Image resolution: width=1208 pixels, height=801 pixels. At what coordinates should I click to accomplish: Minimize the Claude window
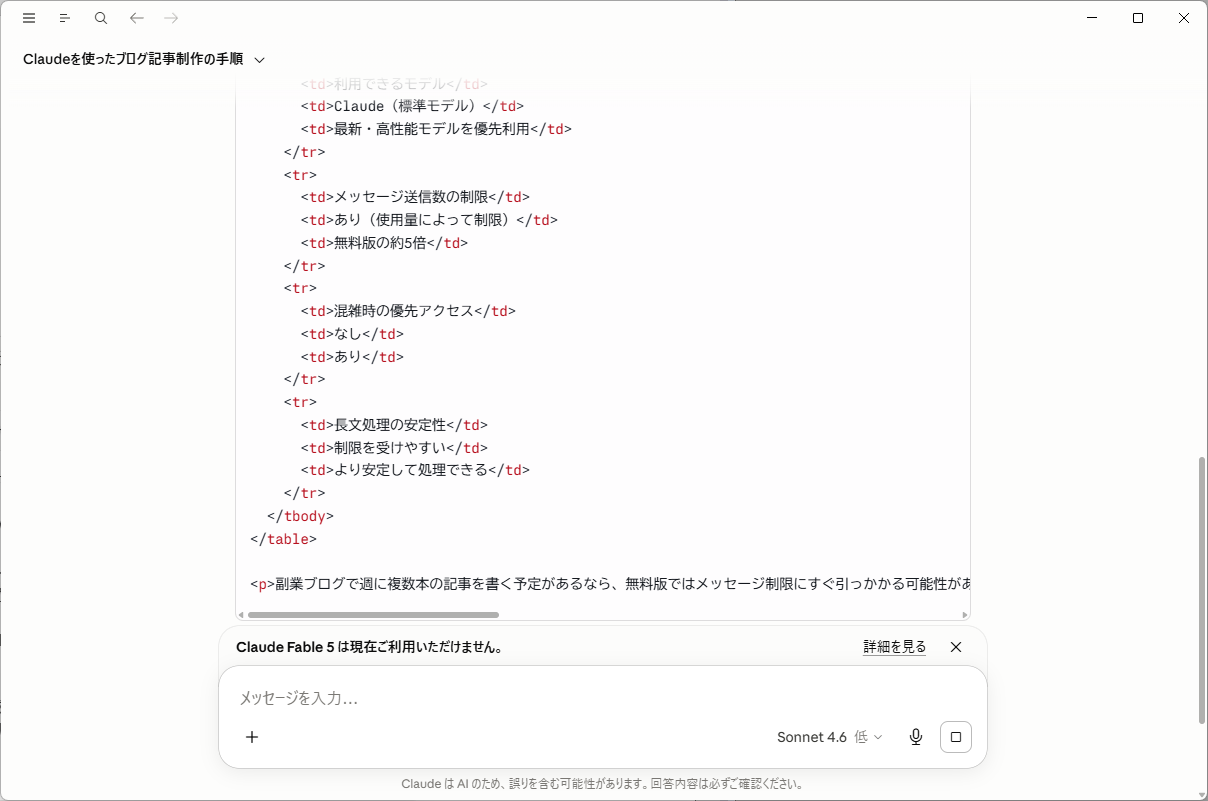[x=1092, y=18]
